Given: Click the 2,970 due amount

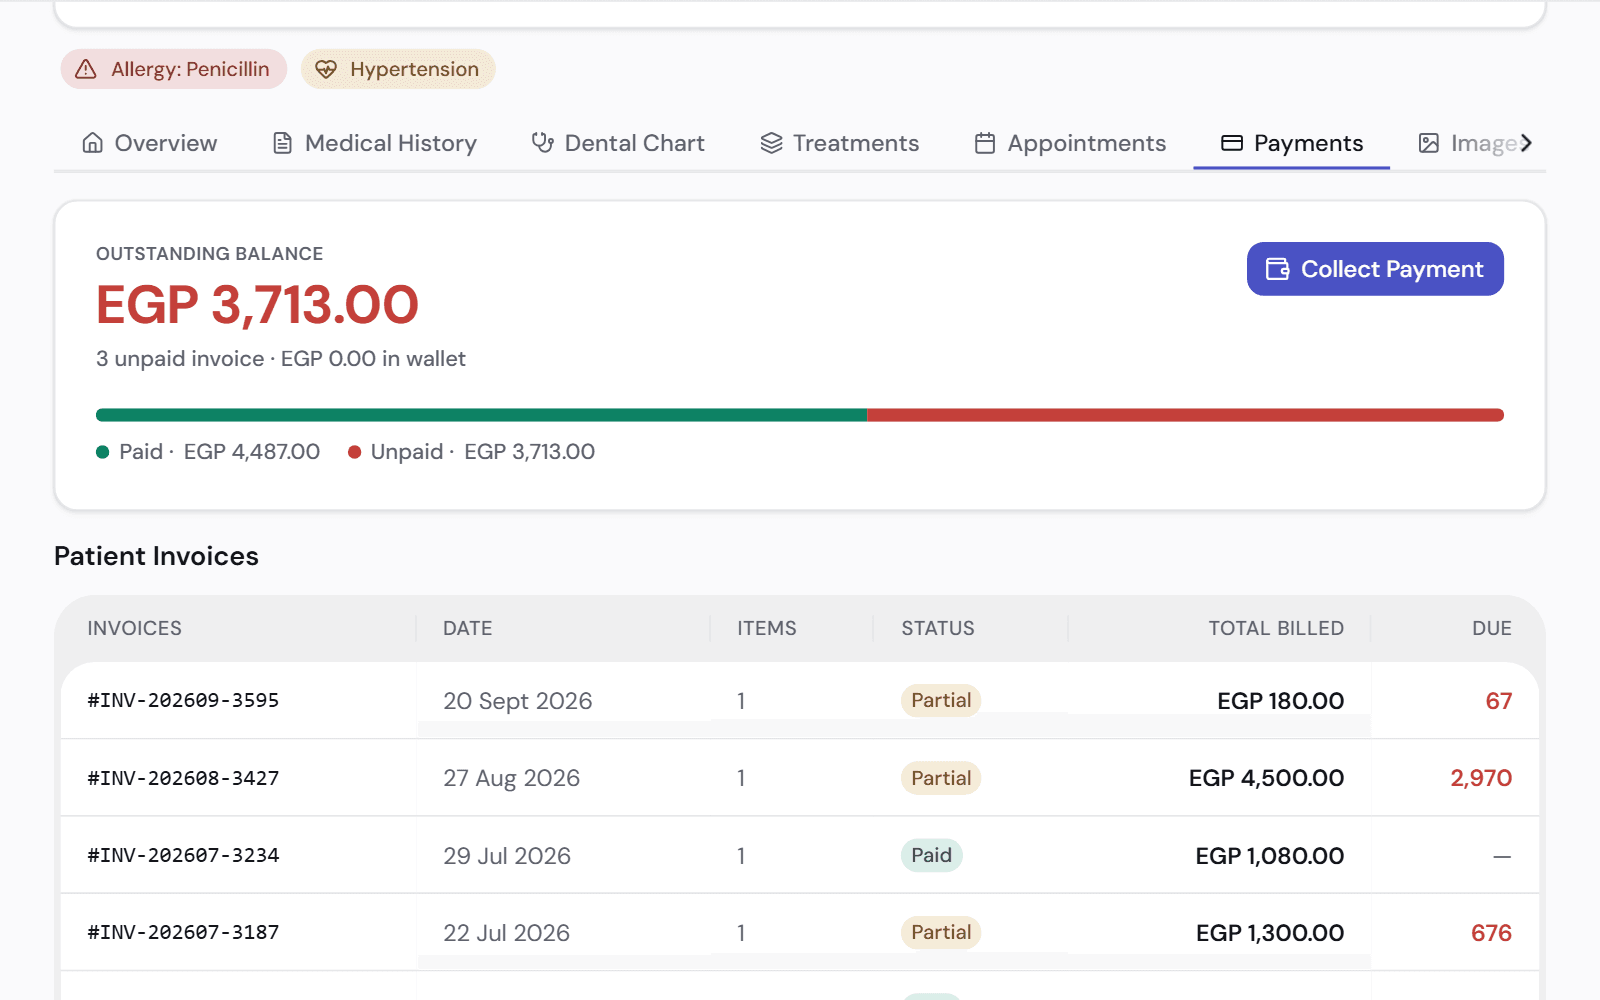Looking at the screenshot, I should (x=1481, y=778).
